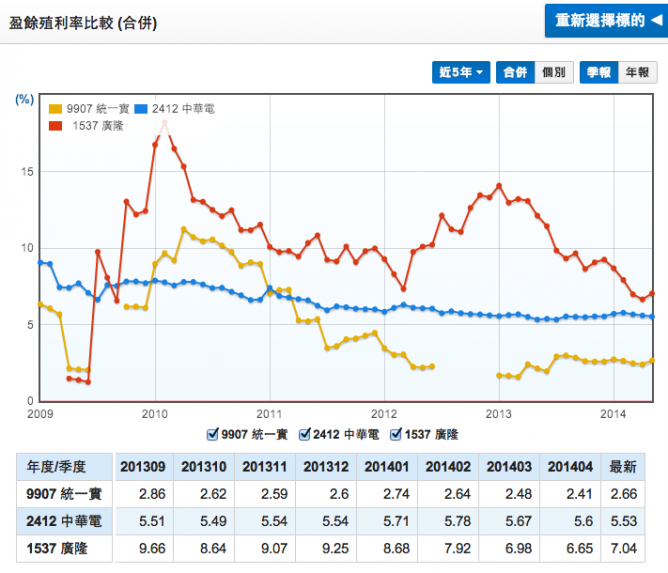The height and width of the screenshot is (573, 668).
Task: Open the 近5年 time range dropdown
Action: [461, 73]
